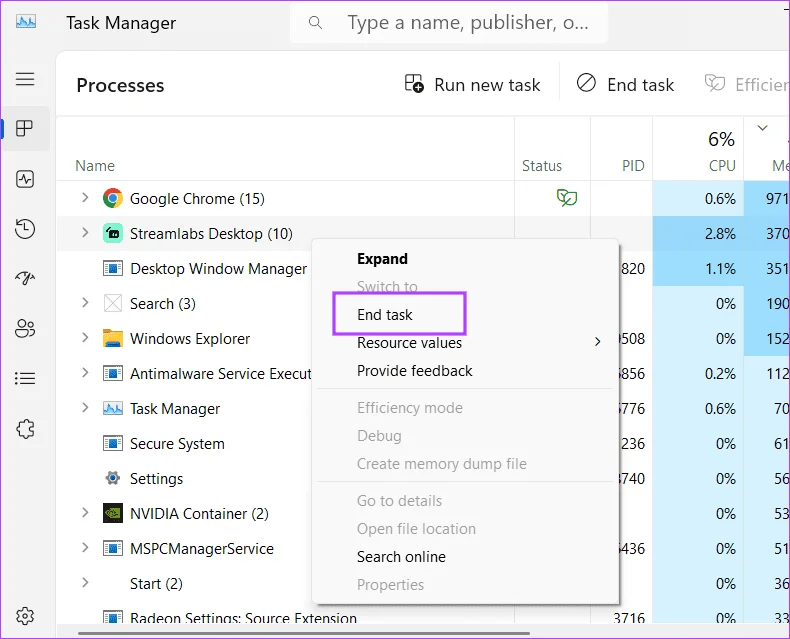Click the Processes page heading
This screenshot has width=790, height=639.
click(120, 85)
